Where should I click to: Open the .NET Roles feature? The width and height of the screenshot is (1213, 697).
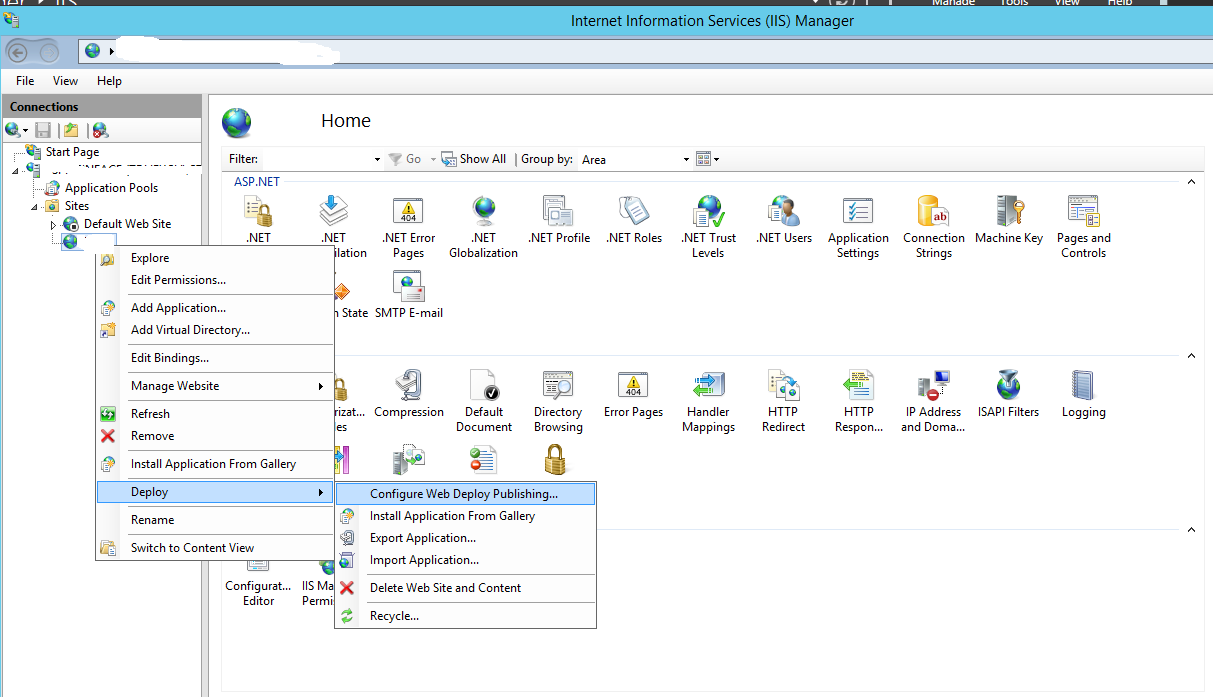click(634, 220)
